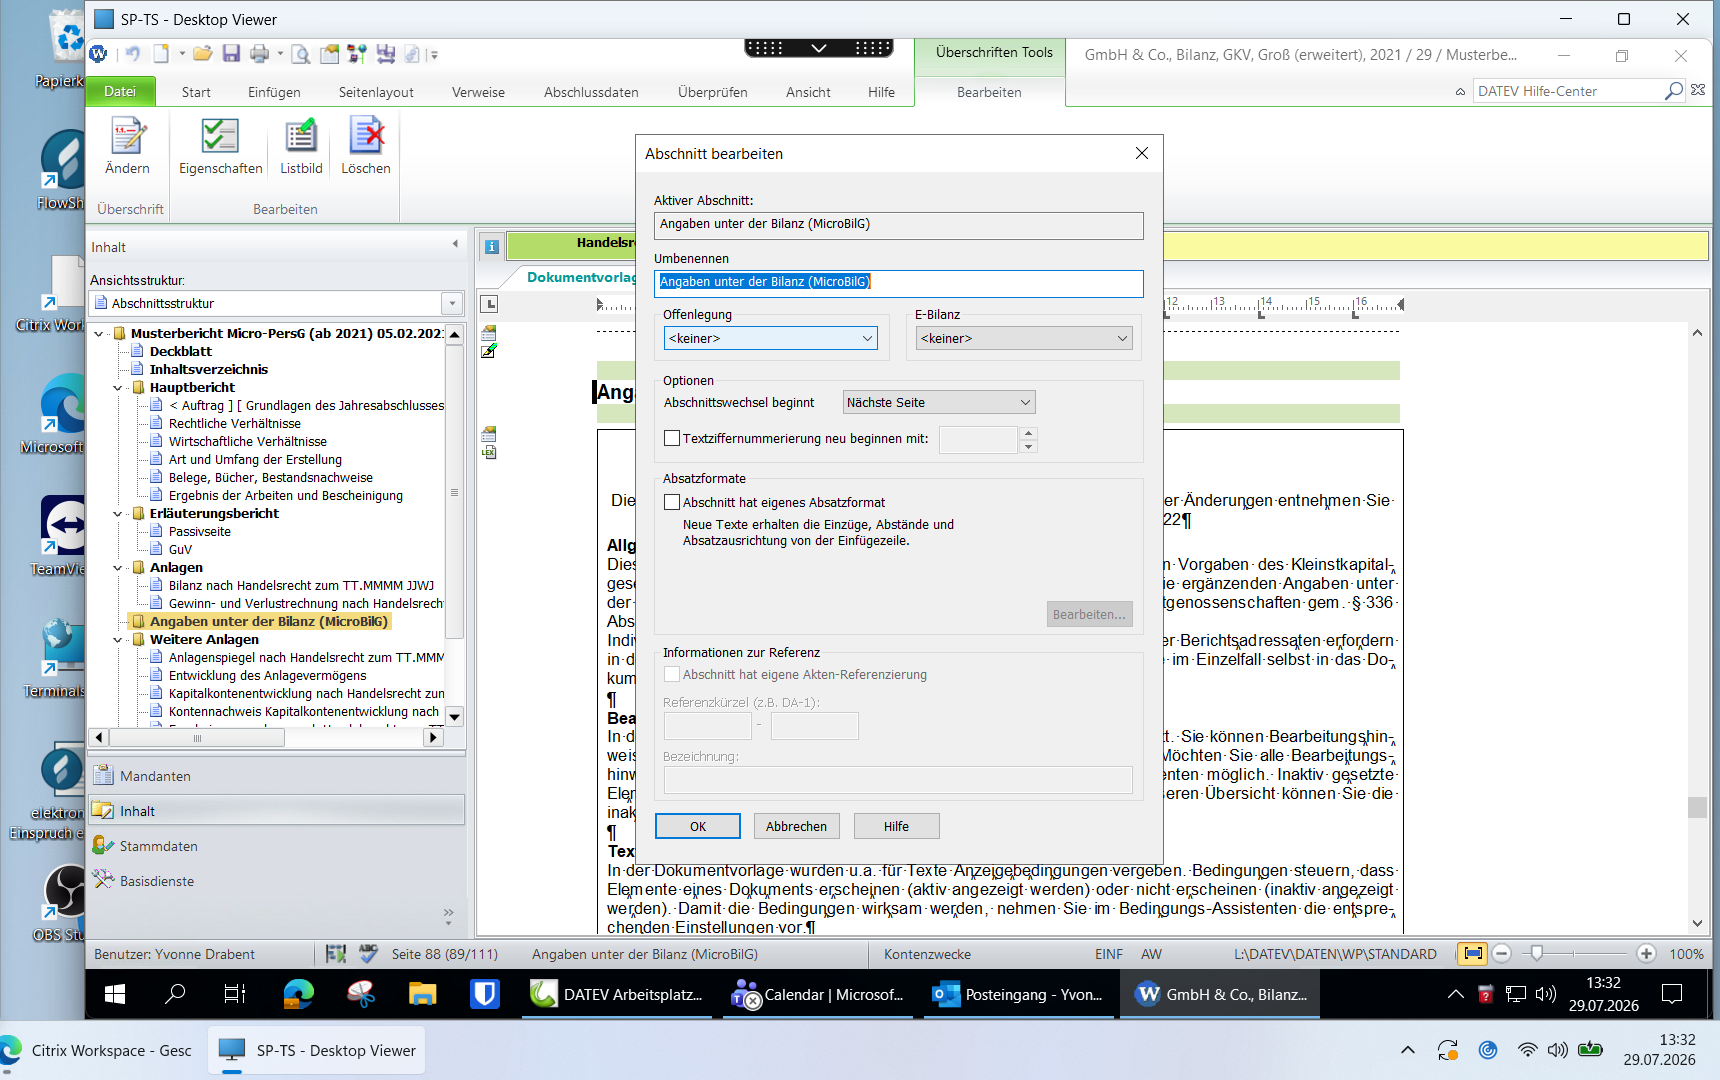Click the printer icon in toolbar
The height and width of the screenshot is (1080, 1720).
click(260, 54)
